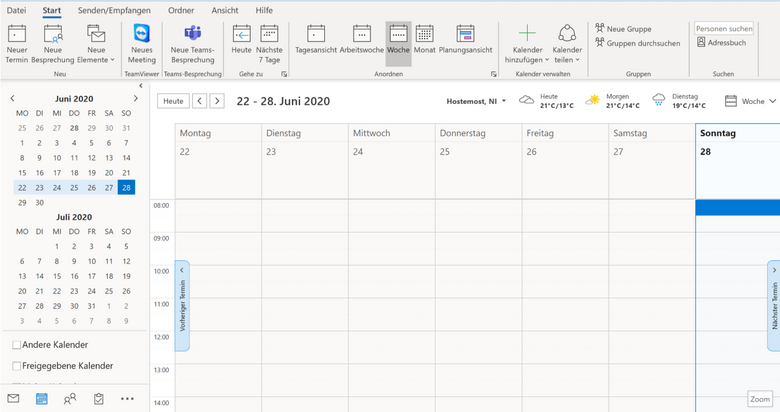The height and width of the screenshot is (412, 780).
Task: Open Mail view in bottom navigation
Action: click(x=13, y=398)
